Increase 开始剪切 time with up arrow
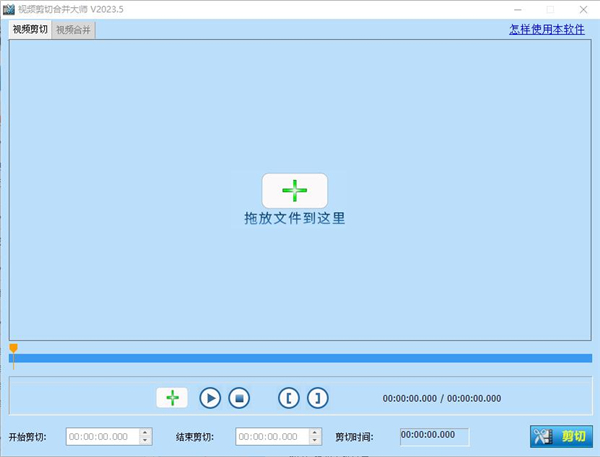Screen dimensions: 600x457 pyautogui.click(x=146, y=433)
